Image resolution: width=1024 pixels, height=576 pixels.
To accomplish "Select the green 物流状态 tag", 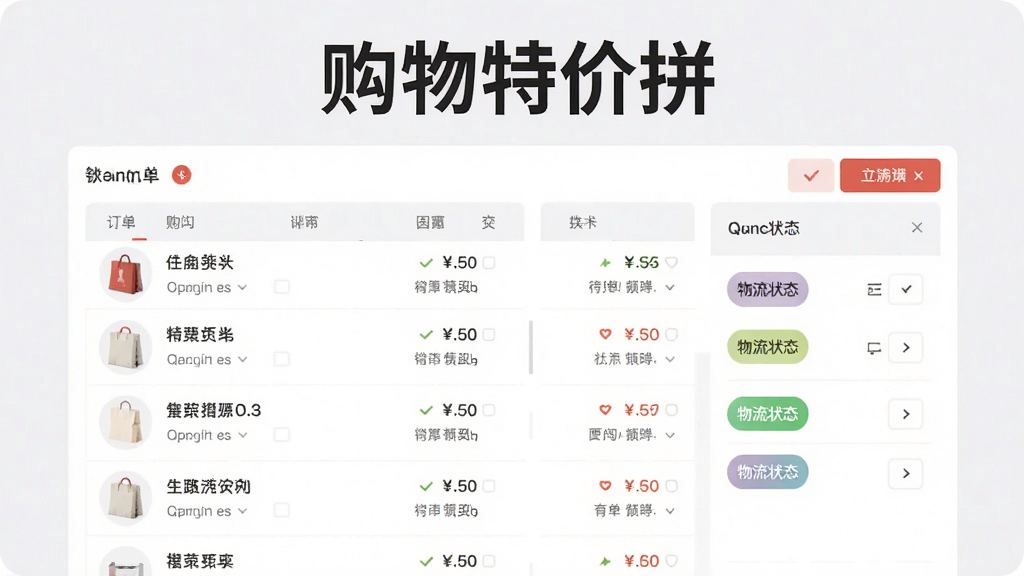I will [767, 413].
